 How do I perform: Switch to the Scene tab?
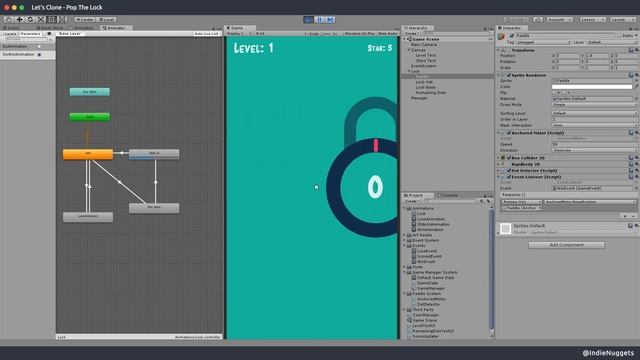tap(11, 28)
